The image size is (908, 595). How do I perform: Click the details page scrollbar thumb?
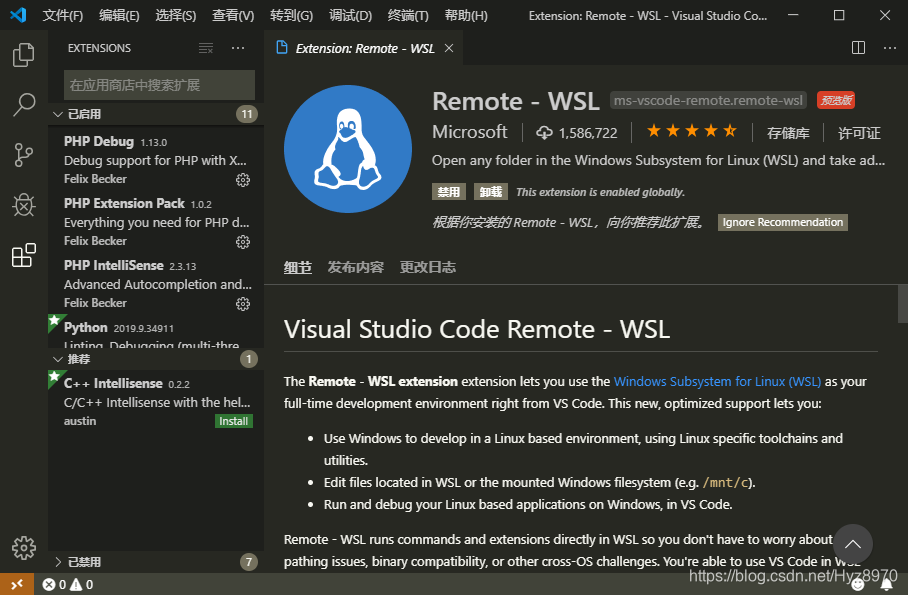click(902, 304)
